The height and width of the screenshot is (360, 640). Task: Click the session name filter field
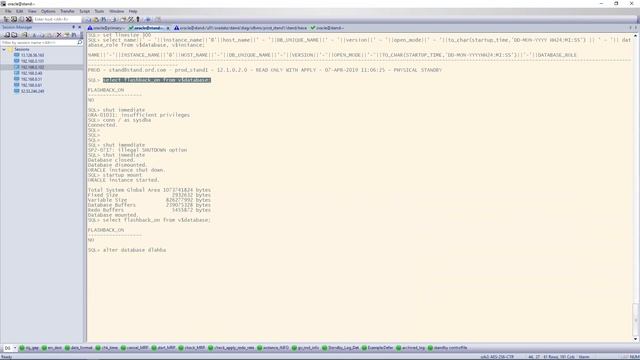[x=39, y=42]
